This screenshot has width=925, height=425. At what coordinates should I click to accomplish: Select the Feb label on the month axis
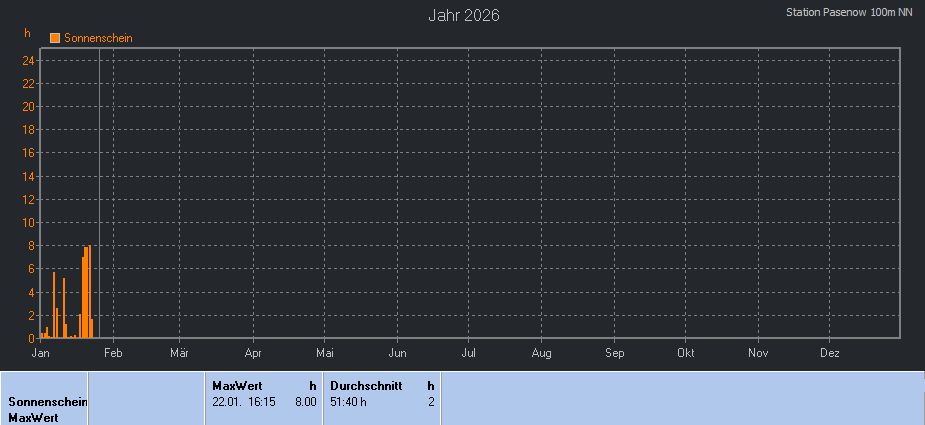point(113,353)
